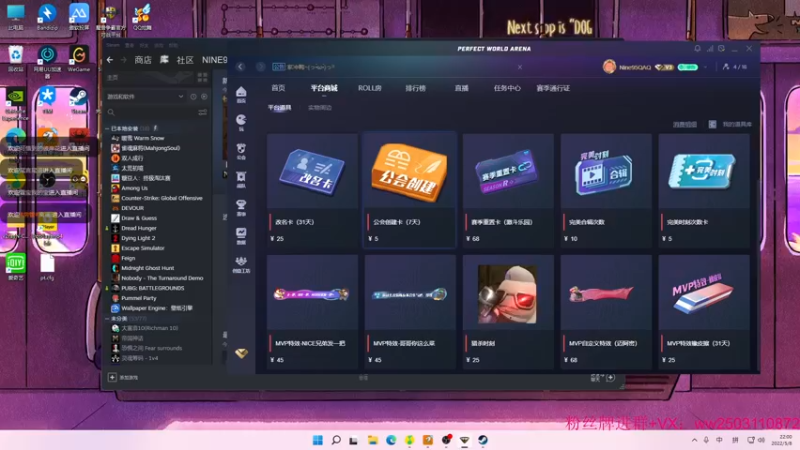Select the 合辑 highlight card priced ¥10
This screenshot has height=450, width=800.
point(606,190)
